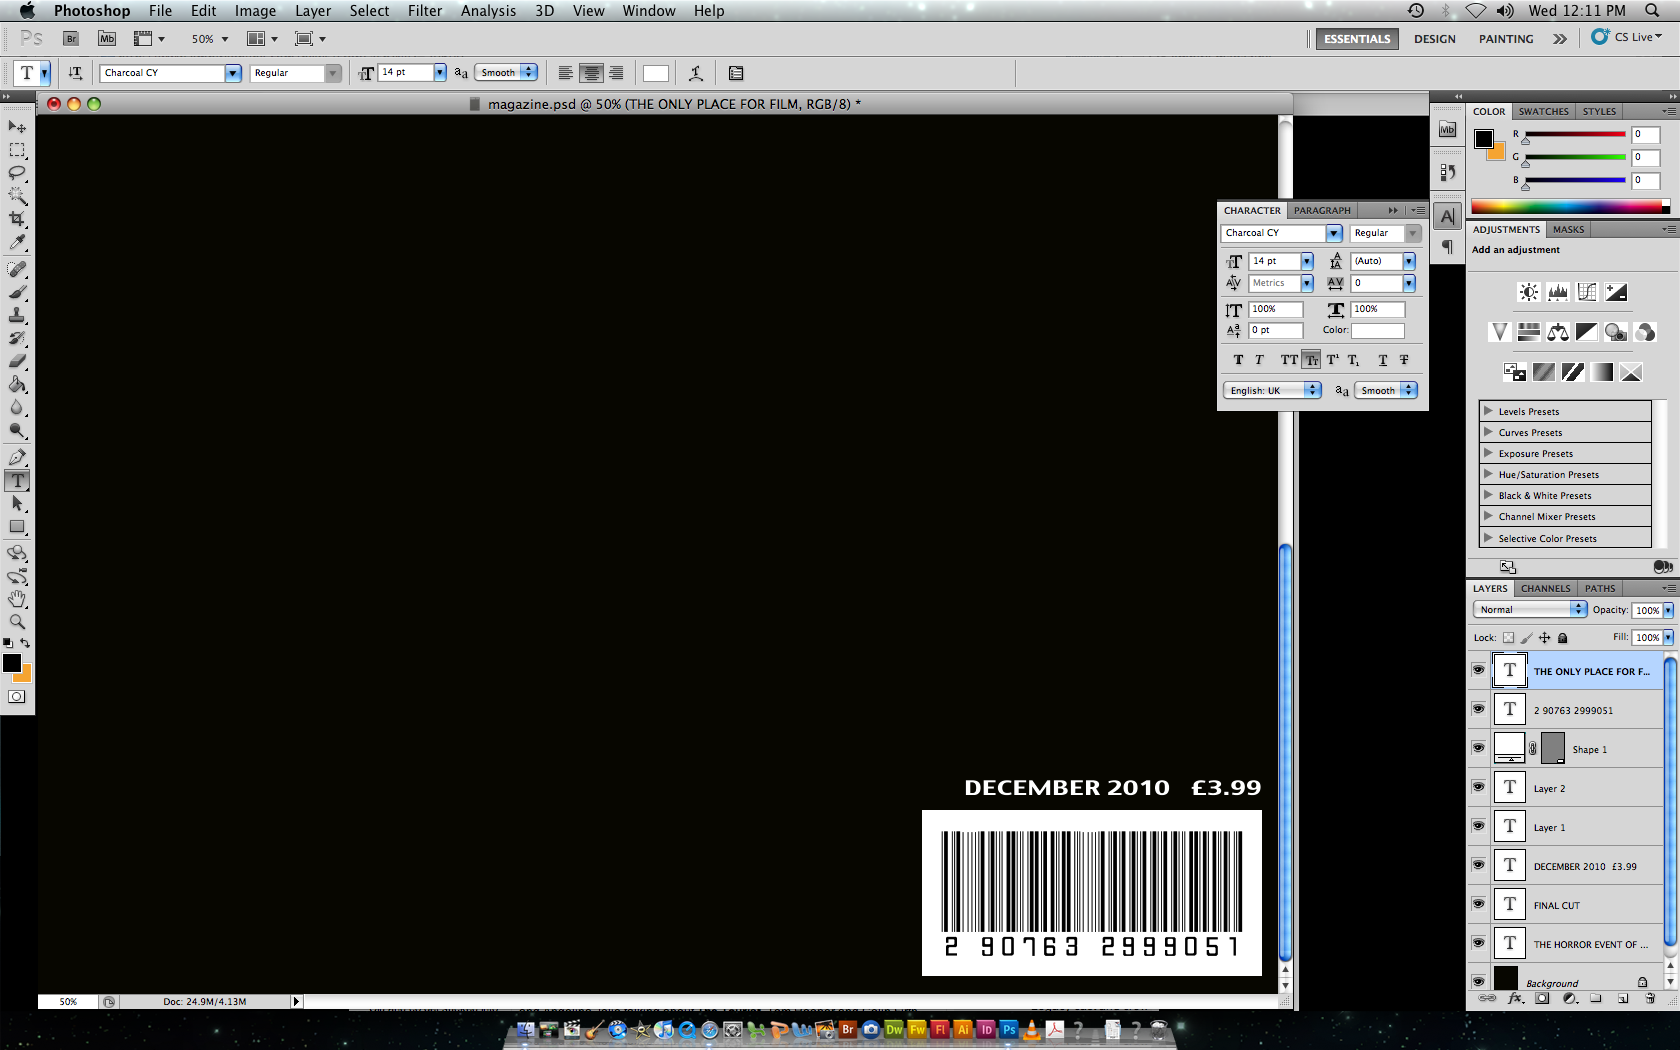
Task: Select the Dodge tool
Action: coord(17,430)
